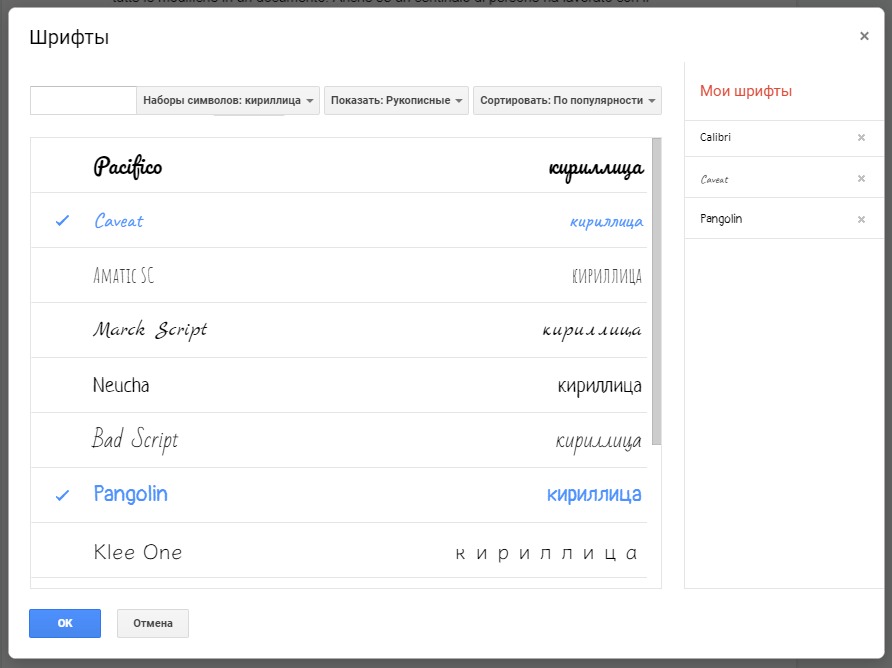Click the кириллица preview for Neucha

(600, 386)
